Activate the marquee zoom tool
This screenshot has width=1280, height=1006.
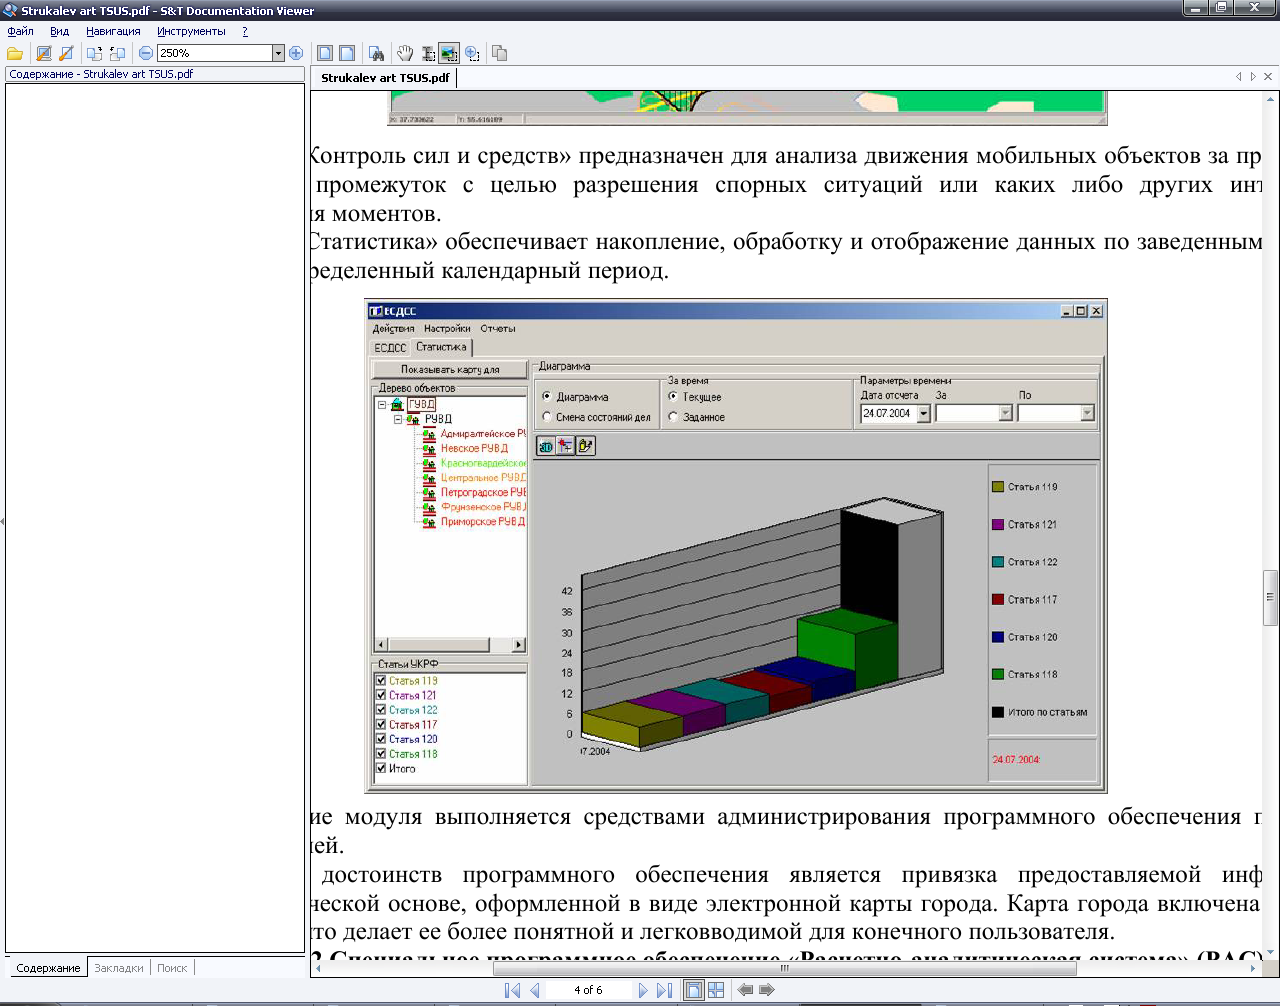472,53
